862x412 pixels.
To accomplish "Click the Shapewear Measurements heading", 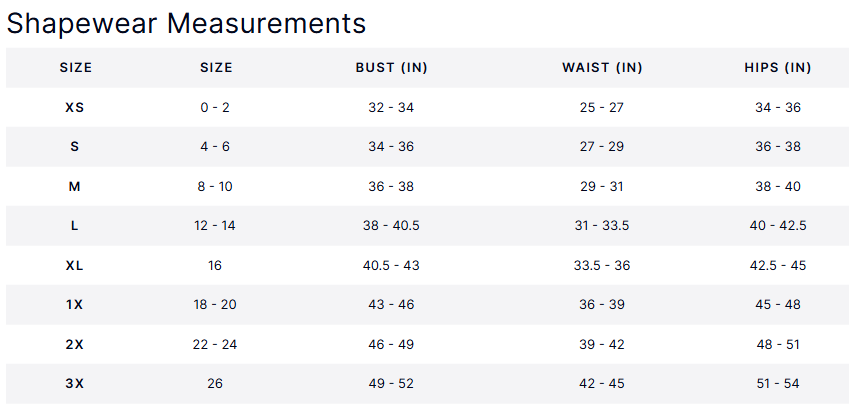I will pos(186,23).
